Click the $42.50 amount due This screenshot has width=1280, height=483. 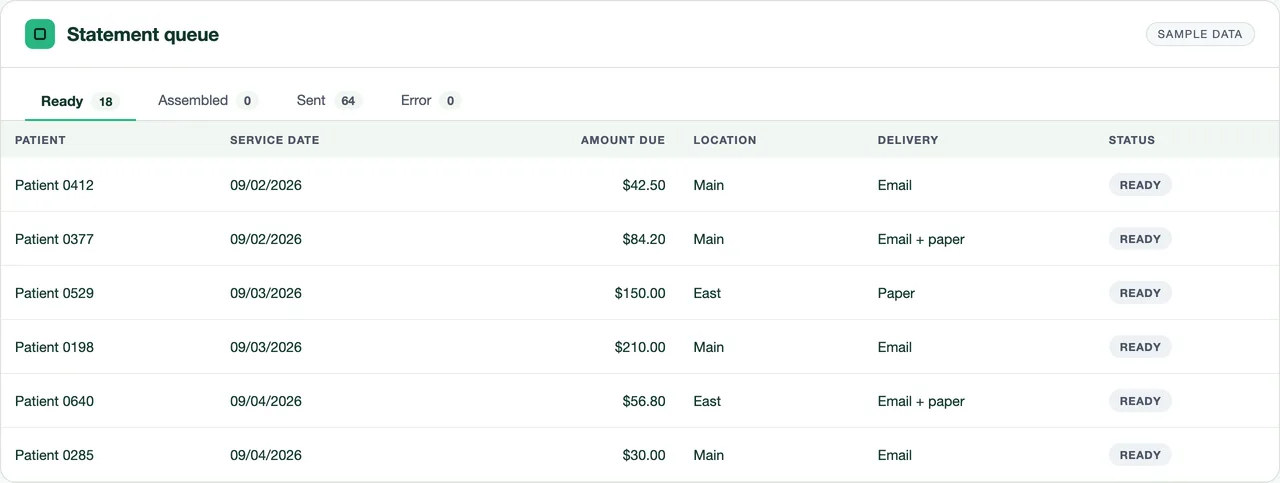644,185
